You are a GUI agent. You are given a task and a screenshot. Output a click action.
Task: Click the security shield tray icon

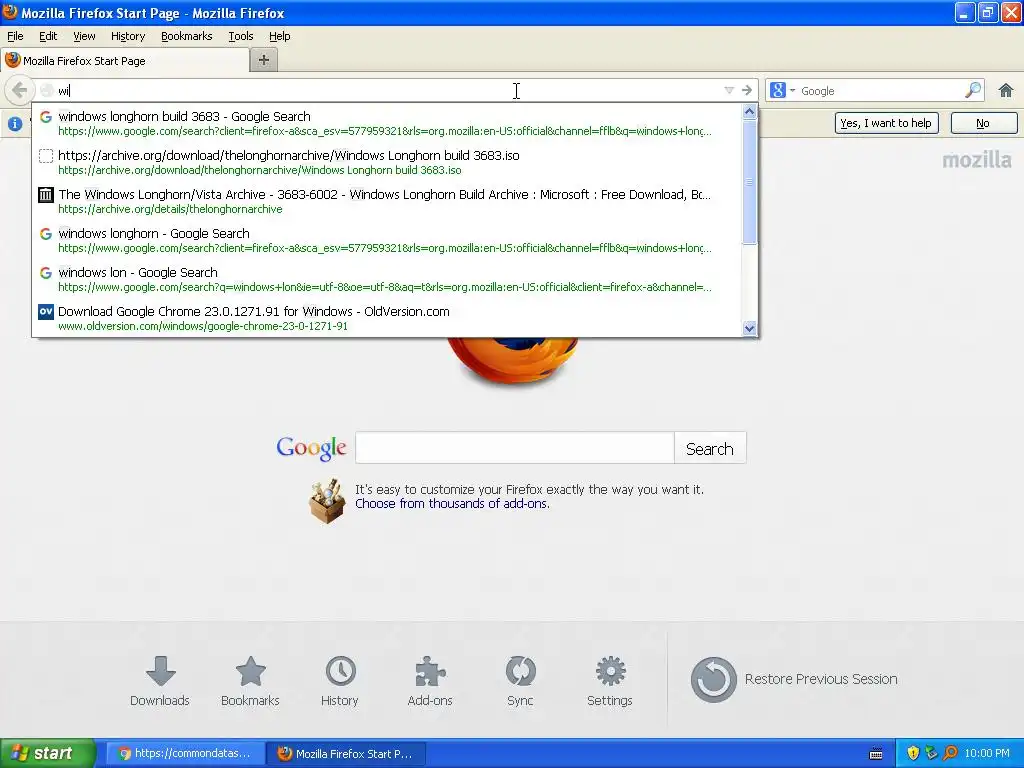click(x=913, y=753)
